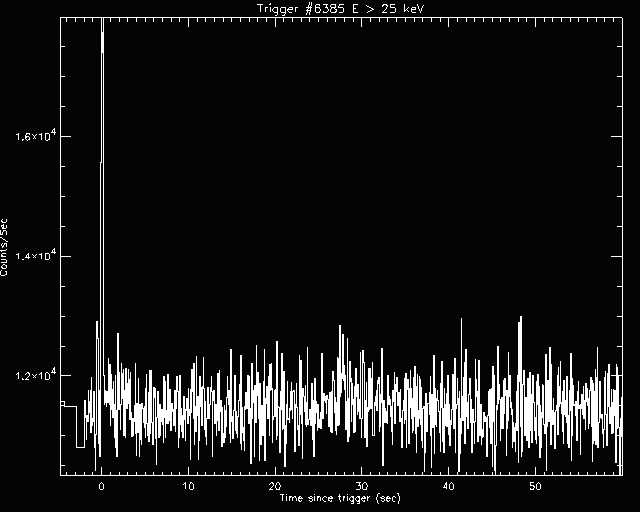The width and height of the screenshot is (640, 512).
Task: Click the x-axis tick label 10
Action: tap(188, 486)
